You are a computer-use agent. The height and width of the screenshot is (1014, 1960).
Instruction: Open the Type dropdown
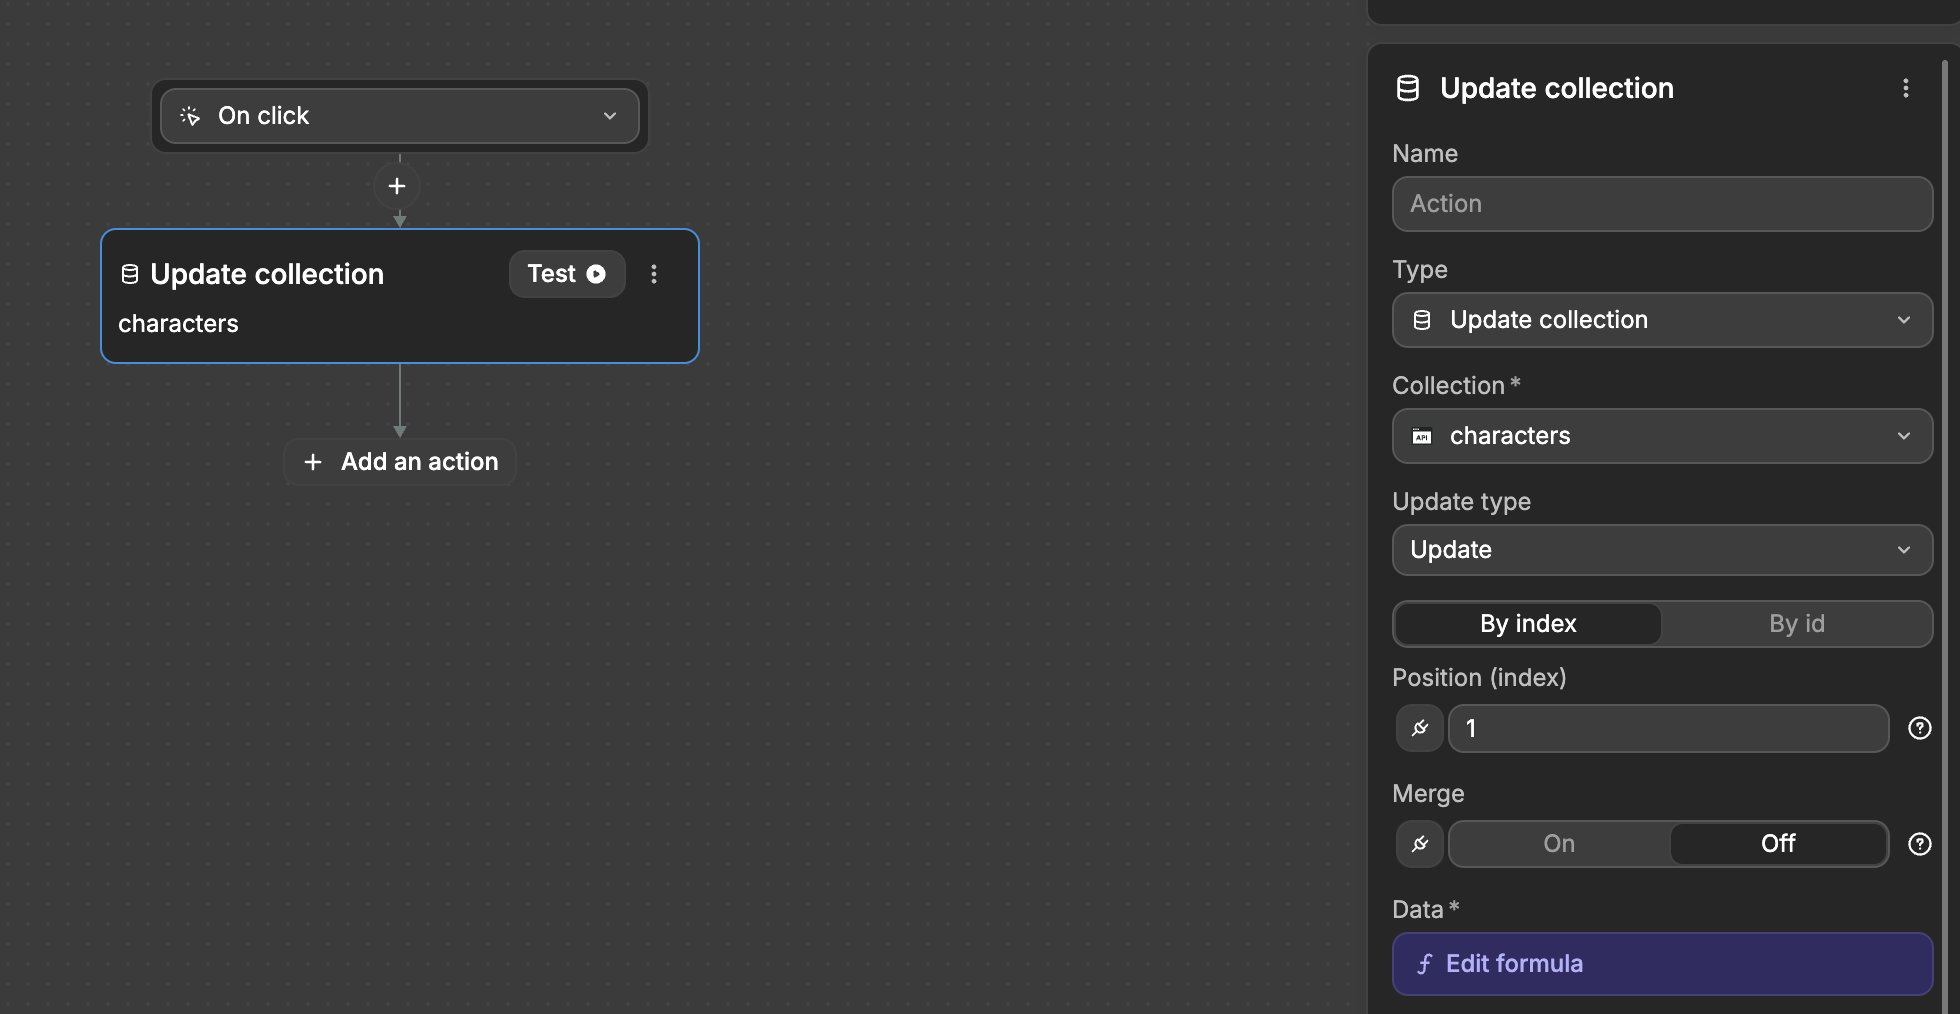[x=1661, y=320]
